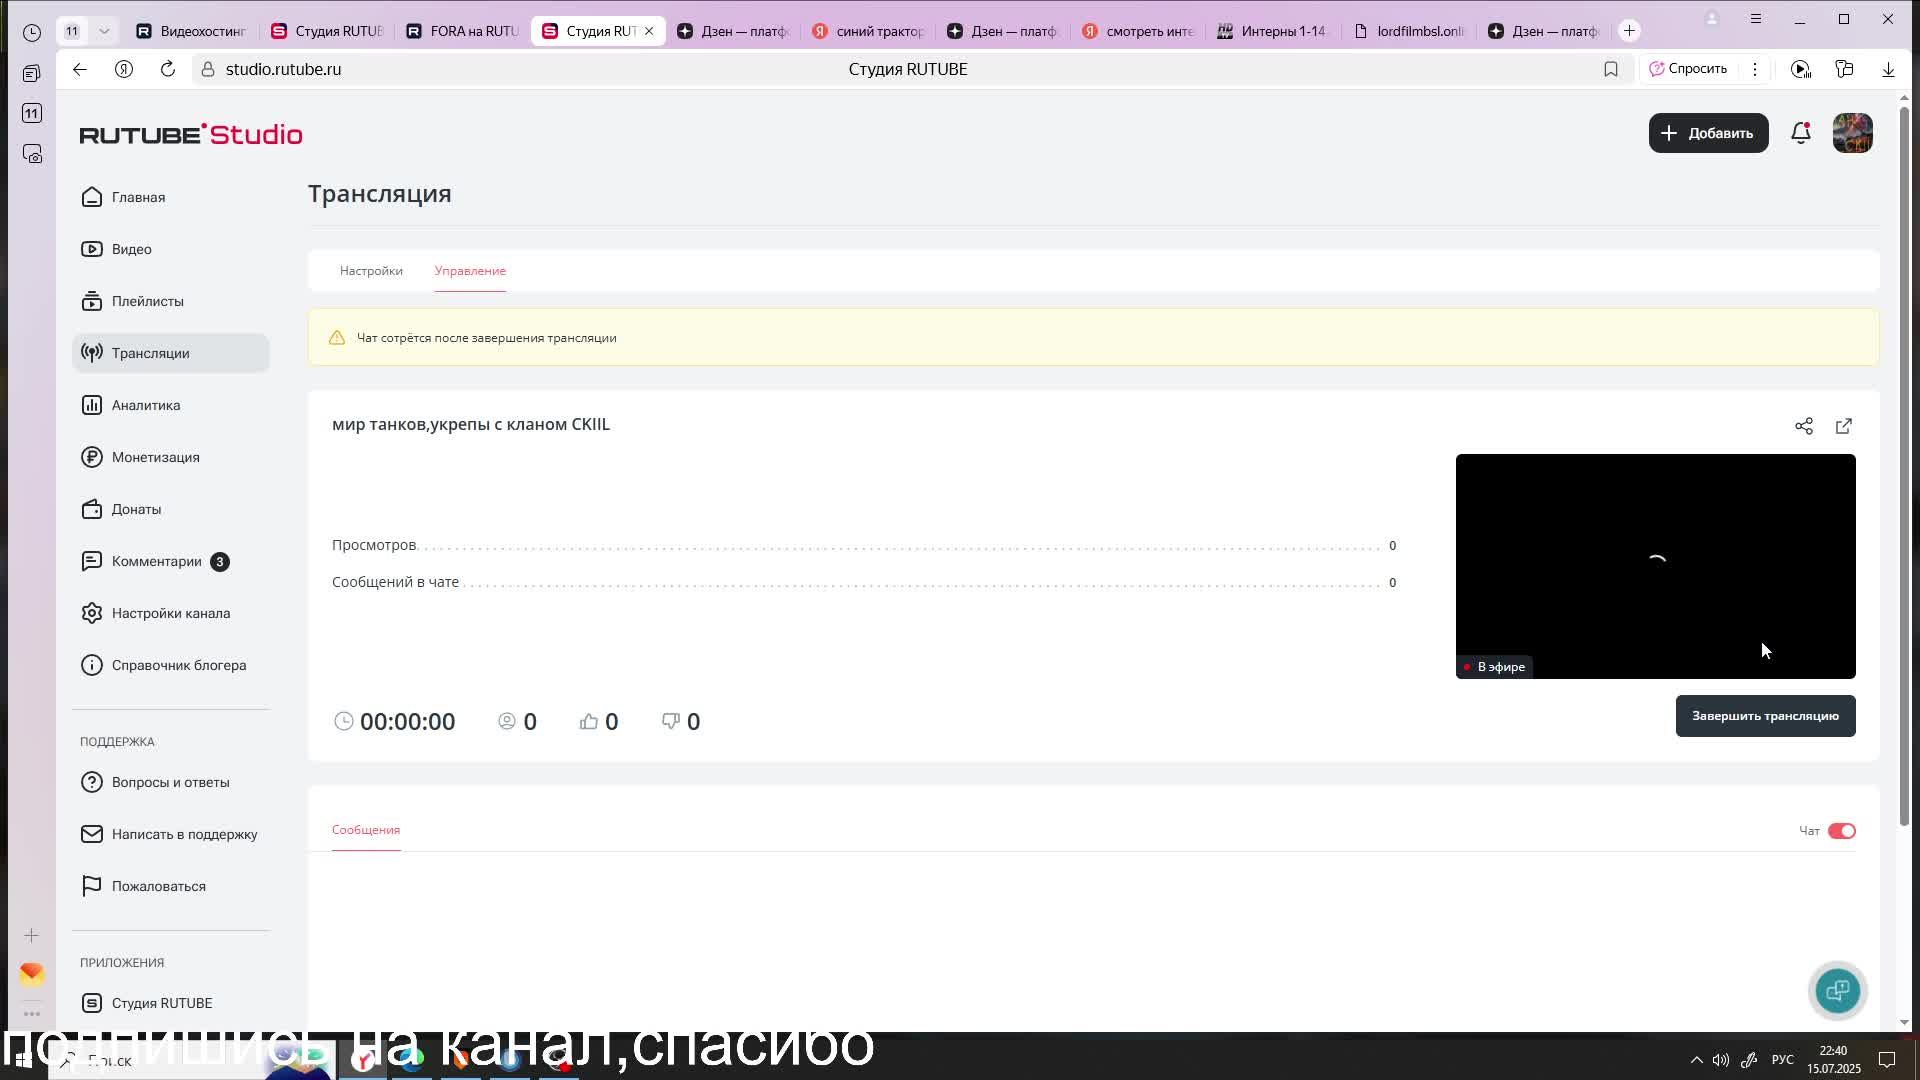
Task: Open stream in new window icon
Action: pos(1843,426)
